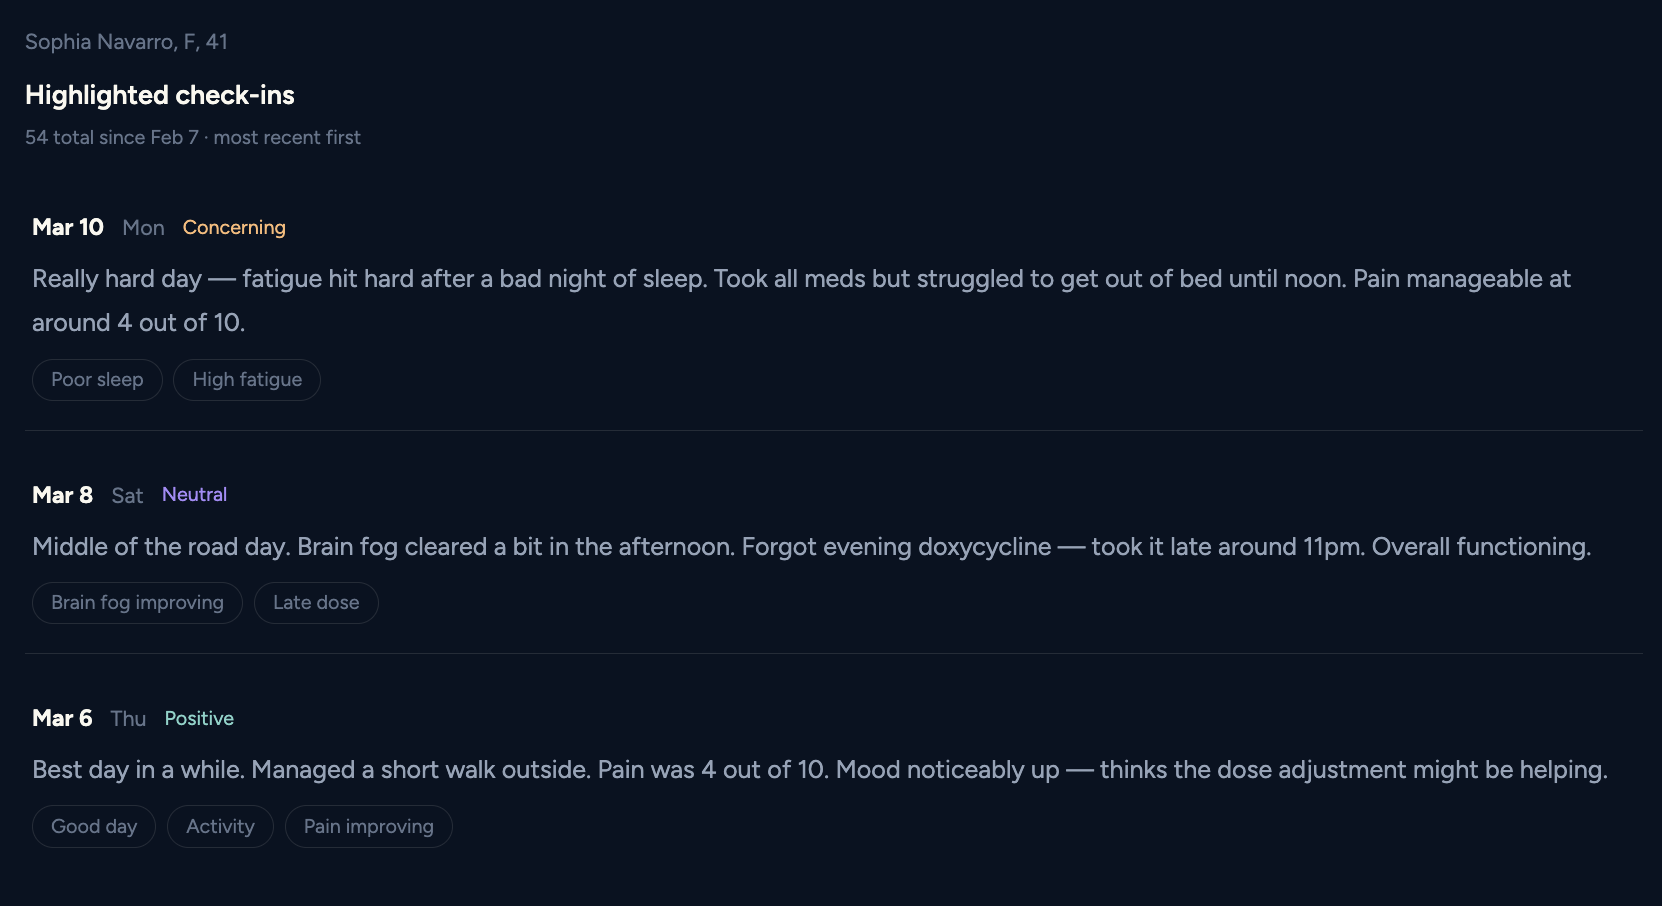Viewport: 1662px width, 906px height.
Task: Open the Mar 10 check-in date
Action: click(68, 228)
